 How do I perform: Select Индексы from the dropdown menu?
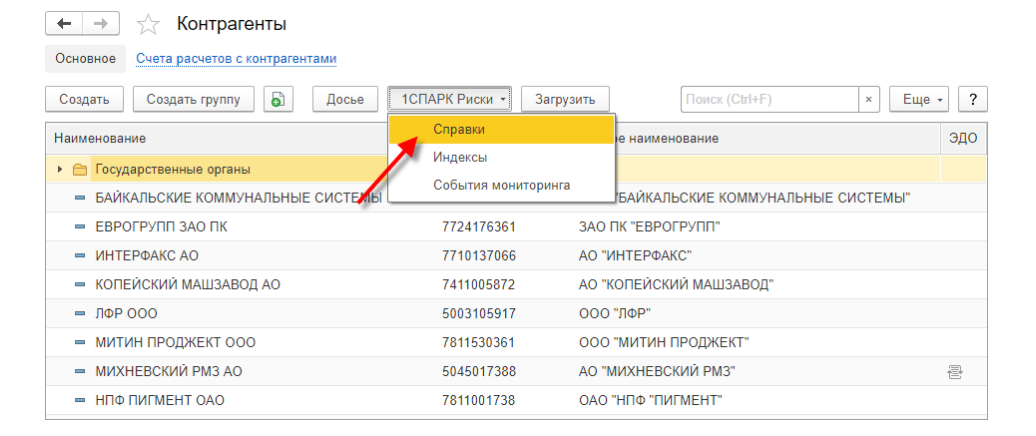(x=501, y=158)
